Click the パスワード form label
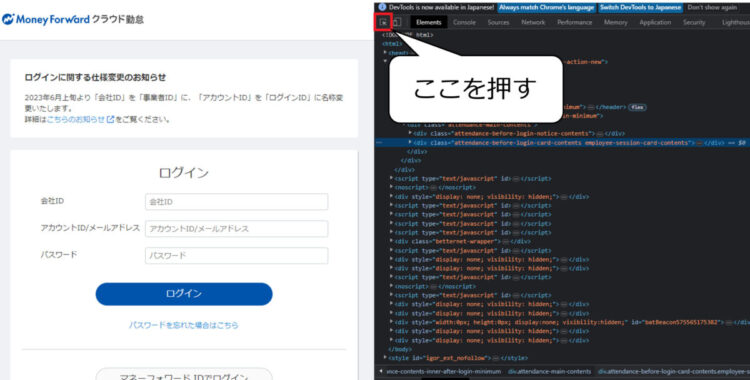750x380 pixels. coord(58,255)
